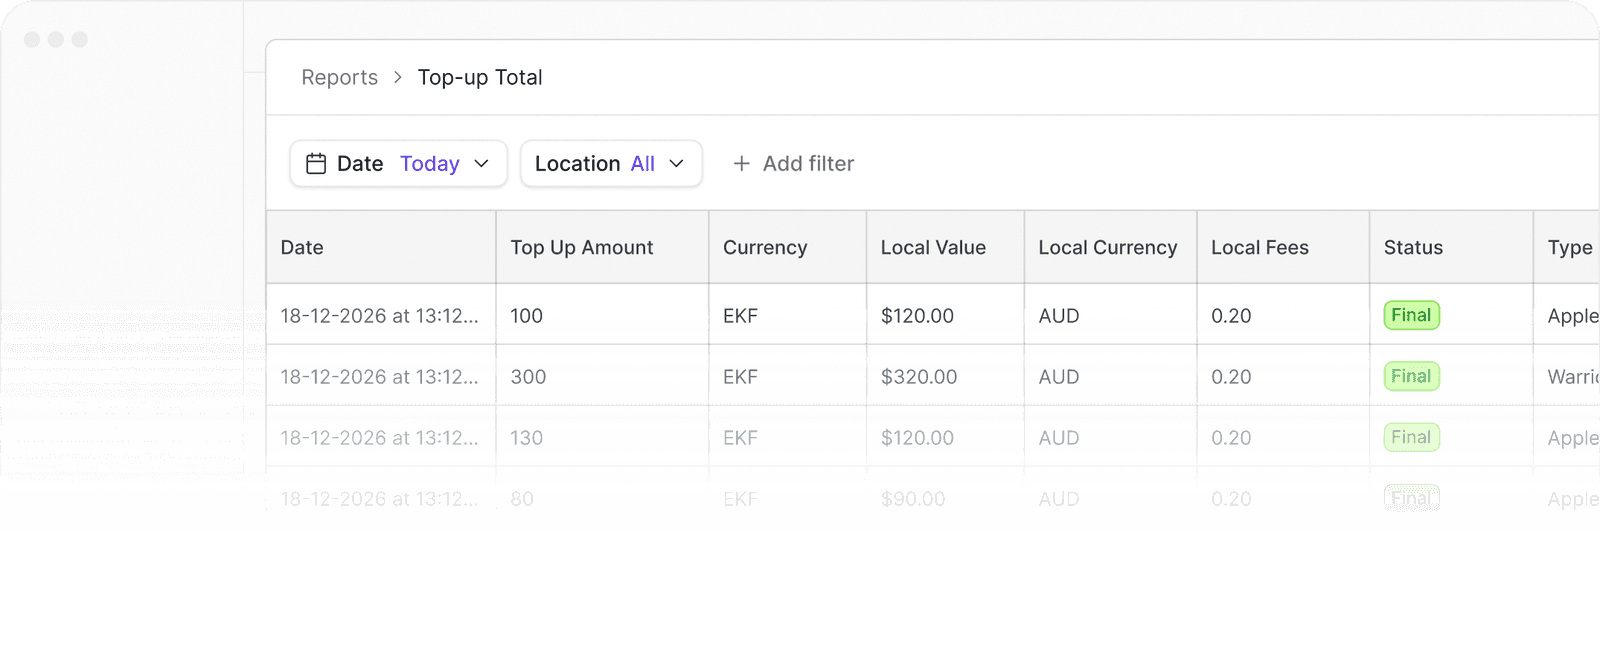Select Top-up Total breadcrumb title

click(480, 77)
